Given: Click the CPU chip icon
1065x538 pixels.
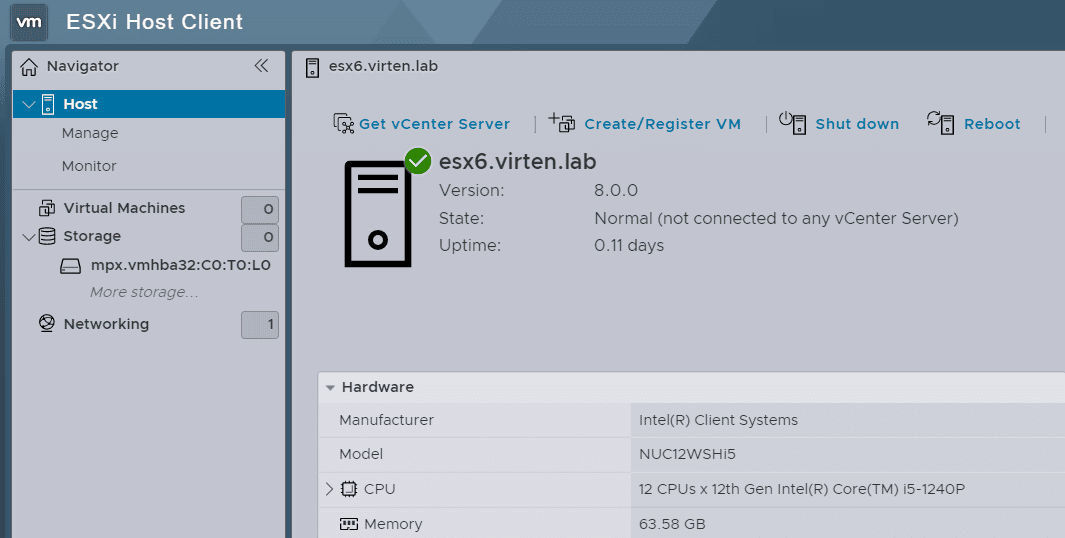Looking at the screenshot, I should [x=348, y=488].
